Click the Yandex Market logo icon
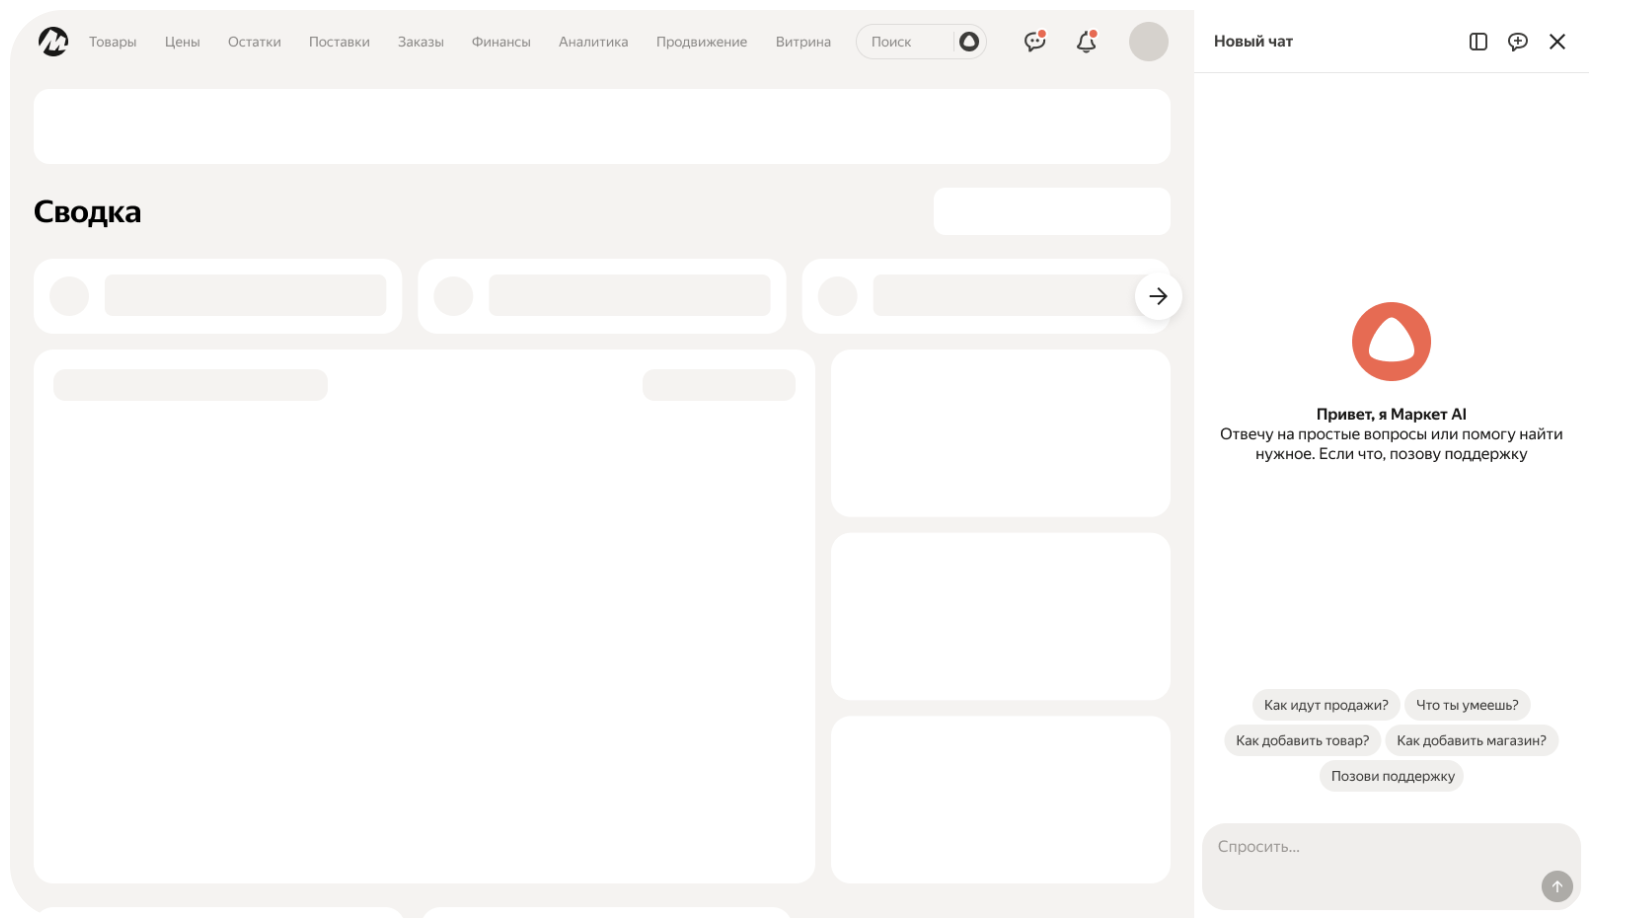This screenshot has height=924, width=1650. coord(53,42)
